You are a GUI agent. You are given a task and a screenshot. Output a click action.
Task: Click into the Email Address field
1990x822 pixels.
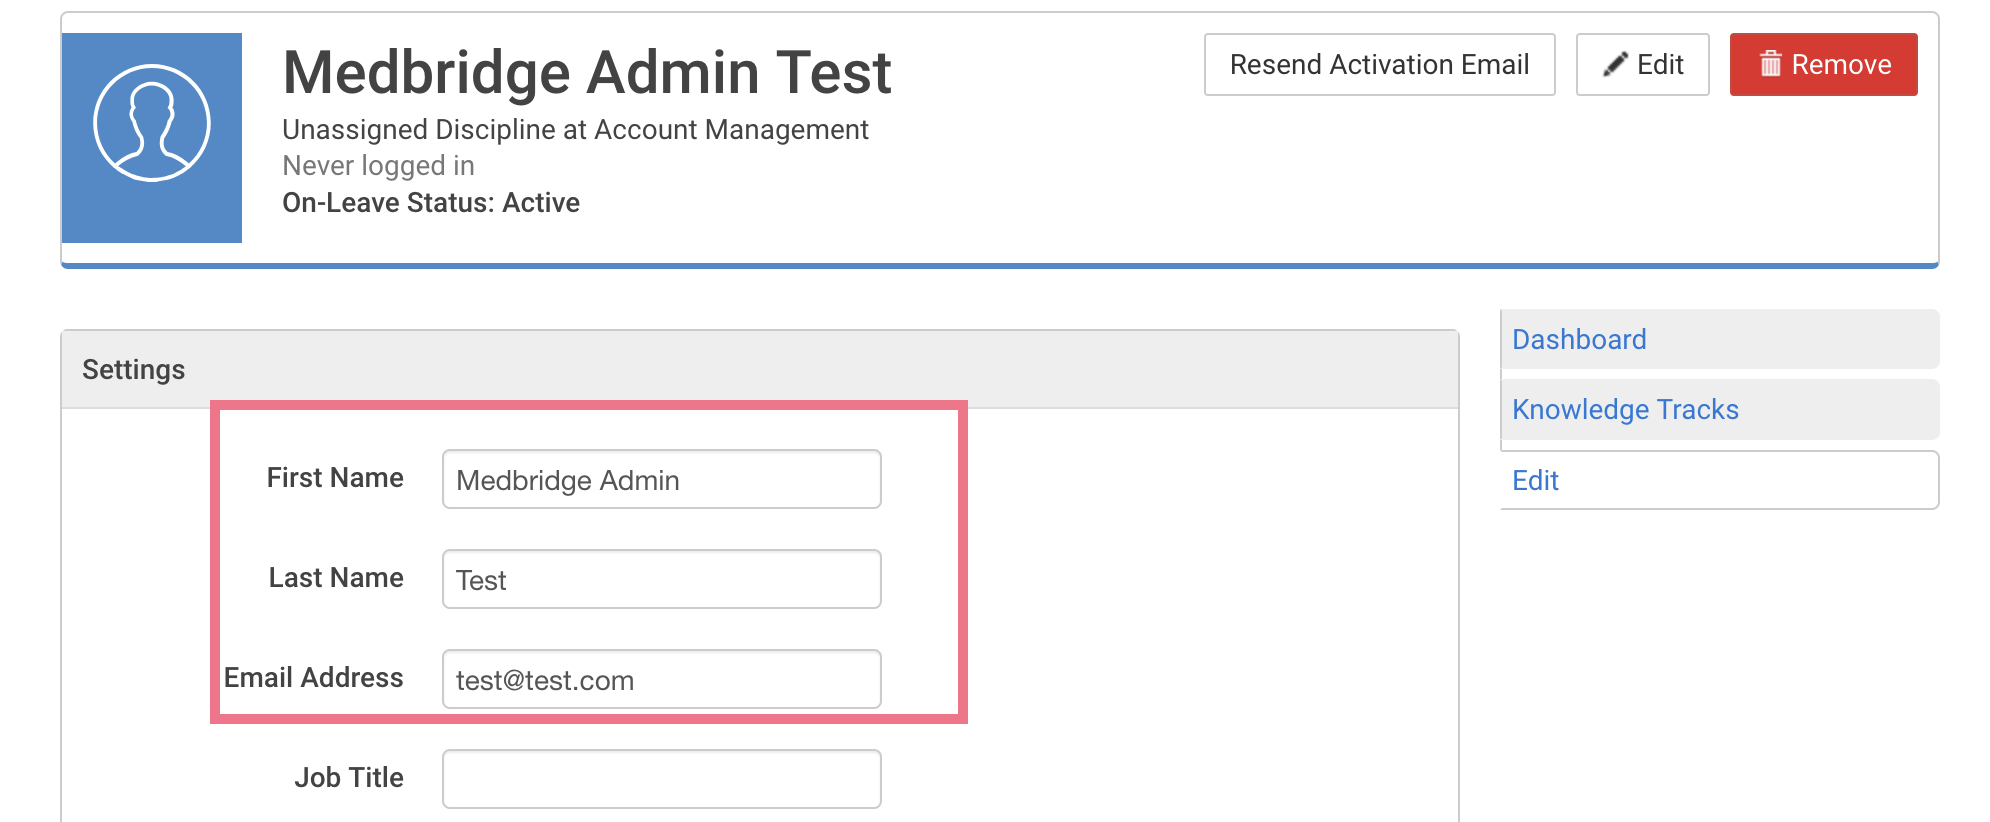click(661, 679)
